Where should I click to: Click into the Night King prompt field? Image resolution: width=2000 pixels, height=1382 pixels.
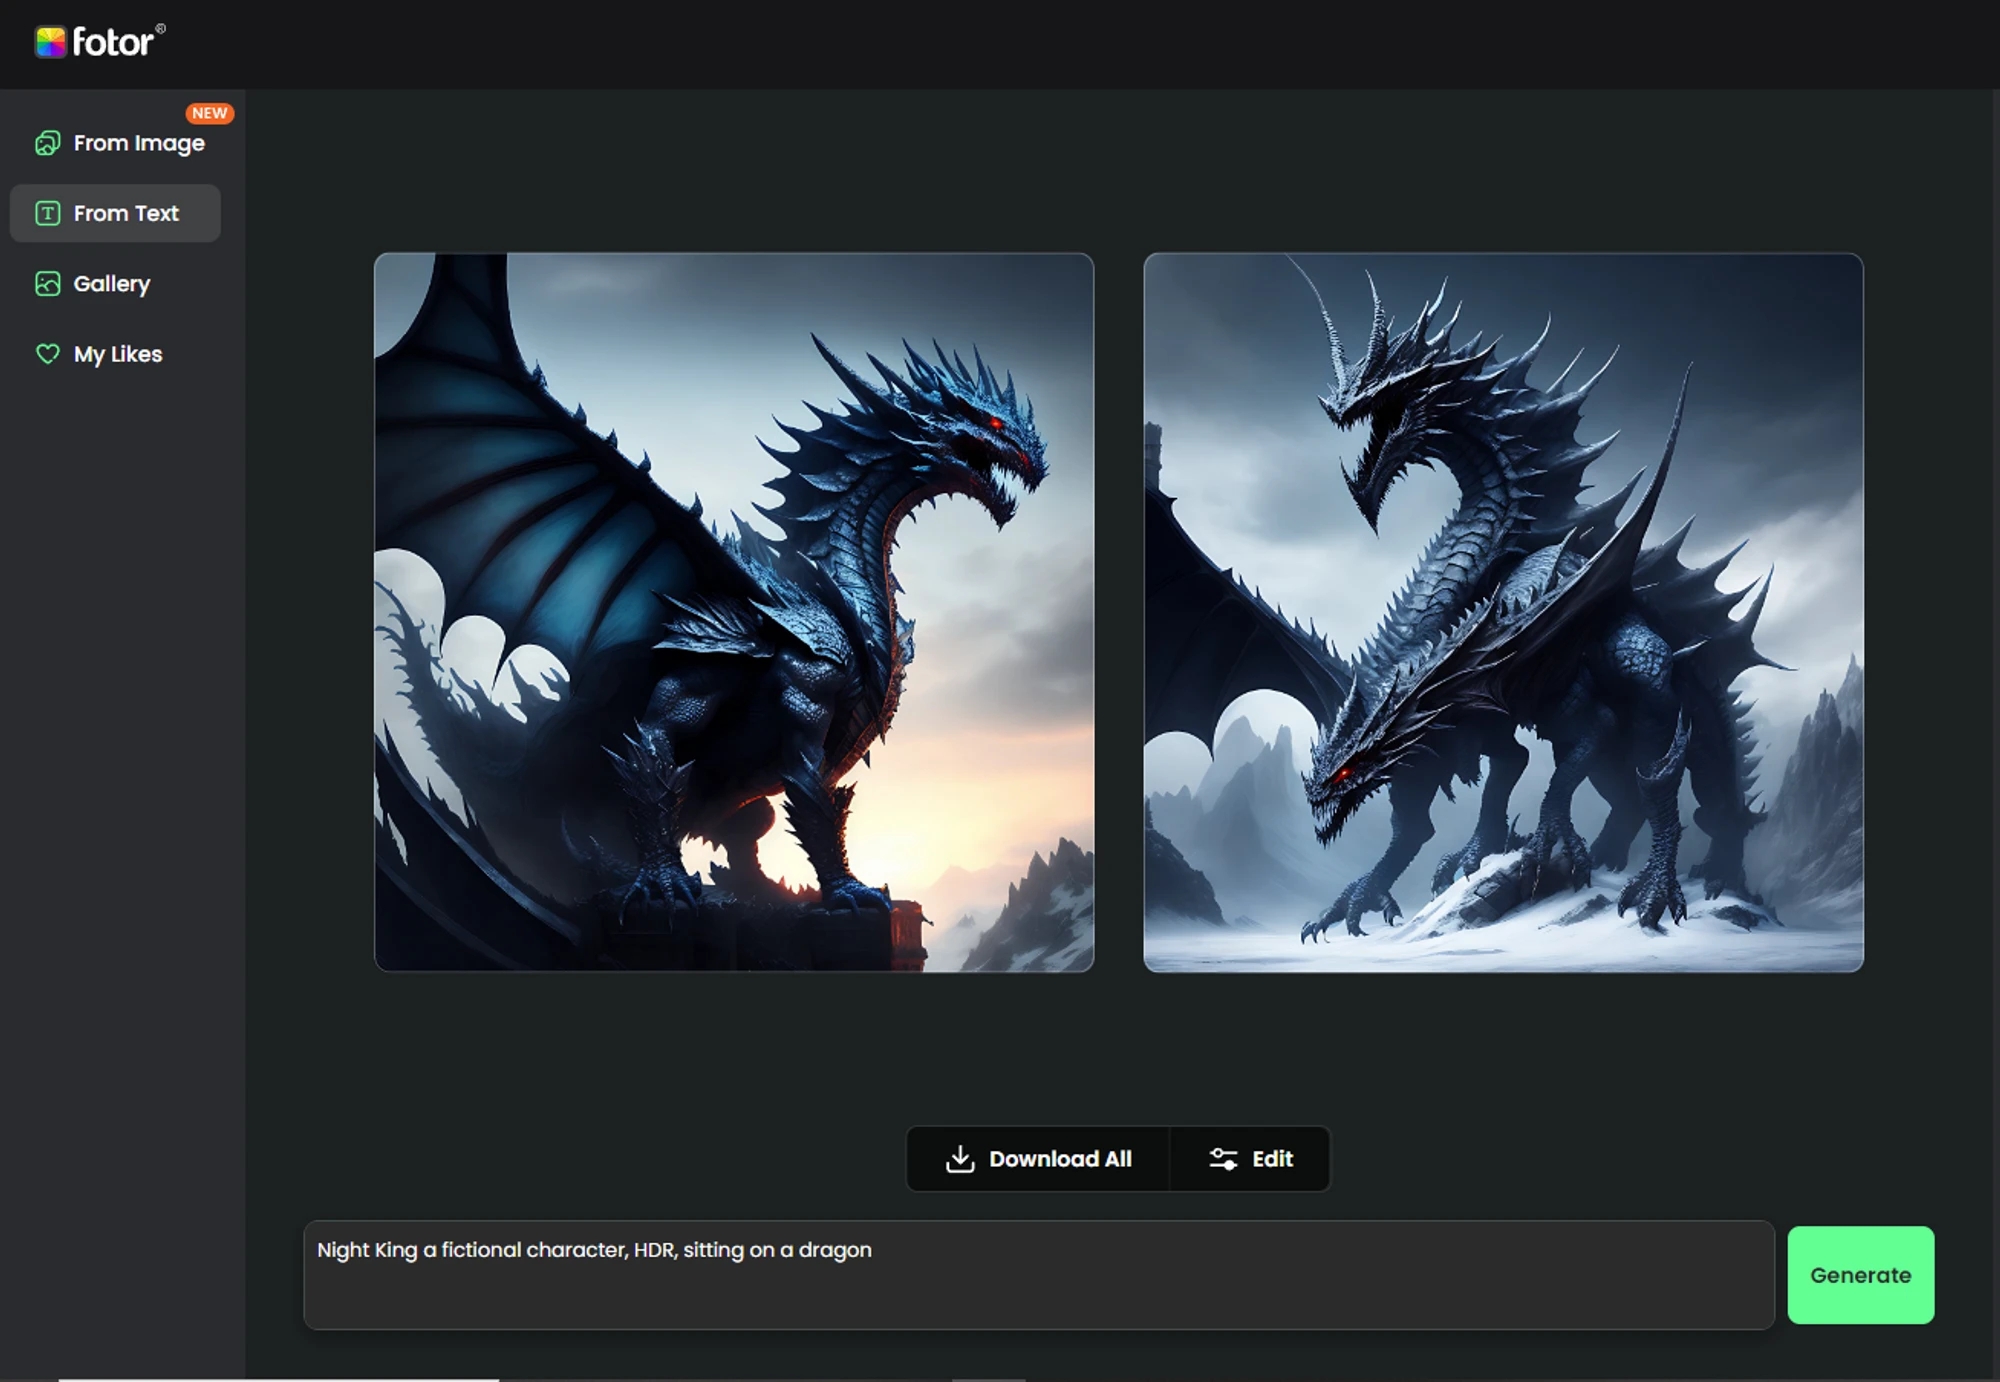[x=1039, y=1275]
